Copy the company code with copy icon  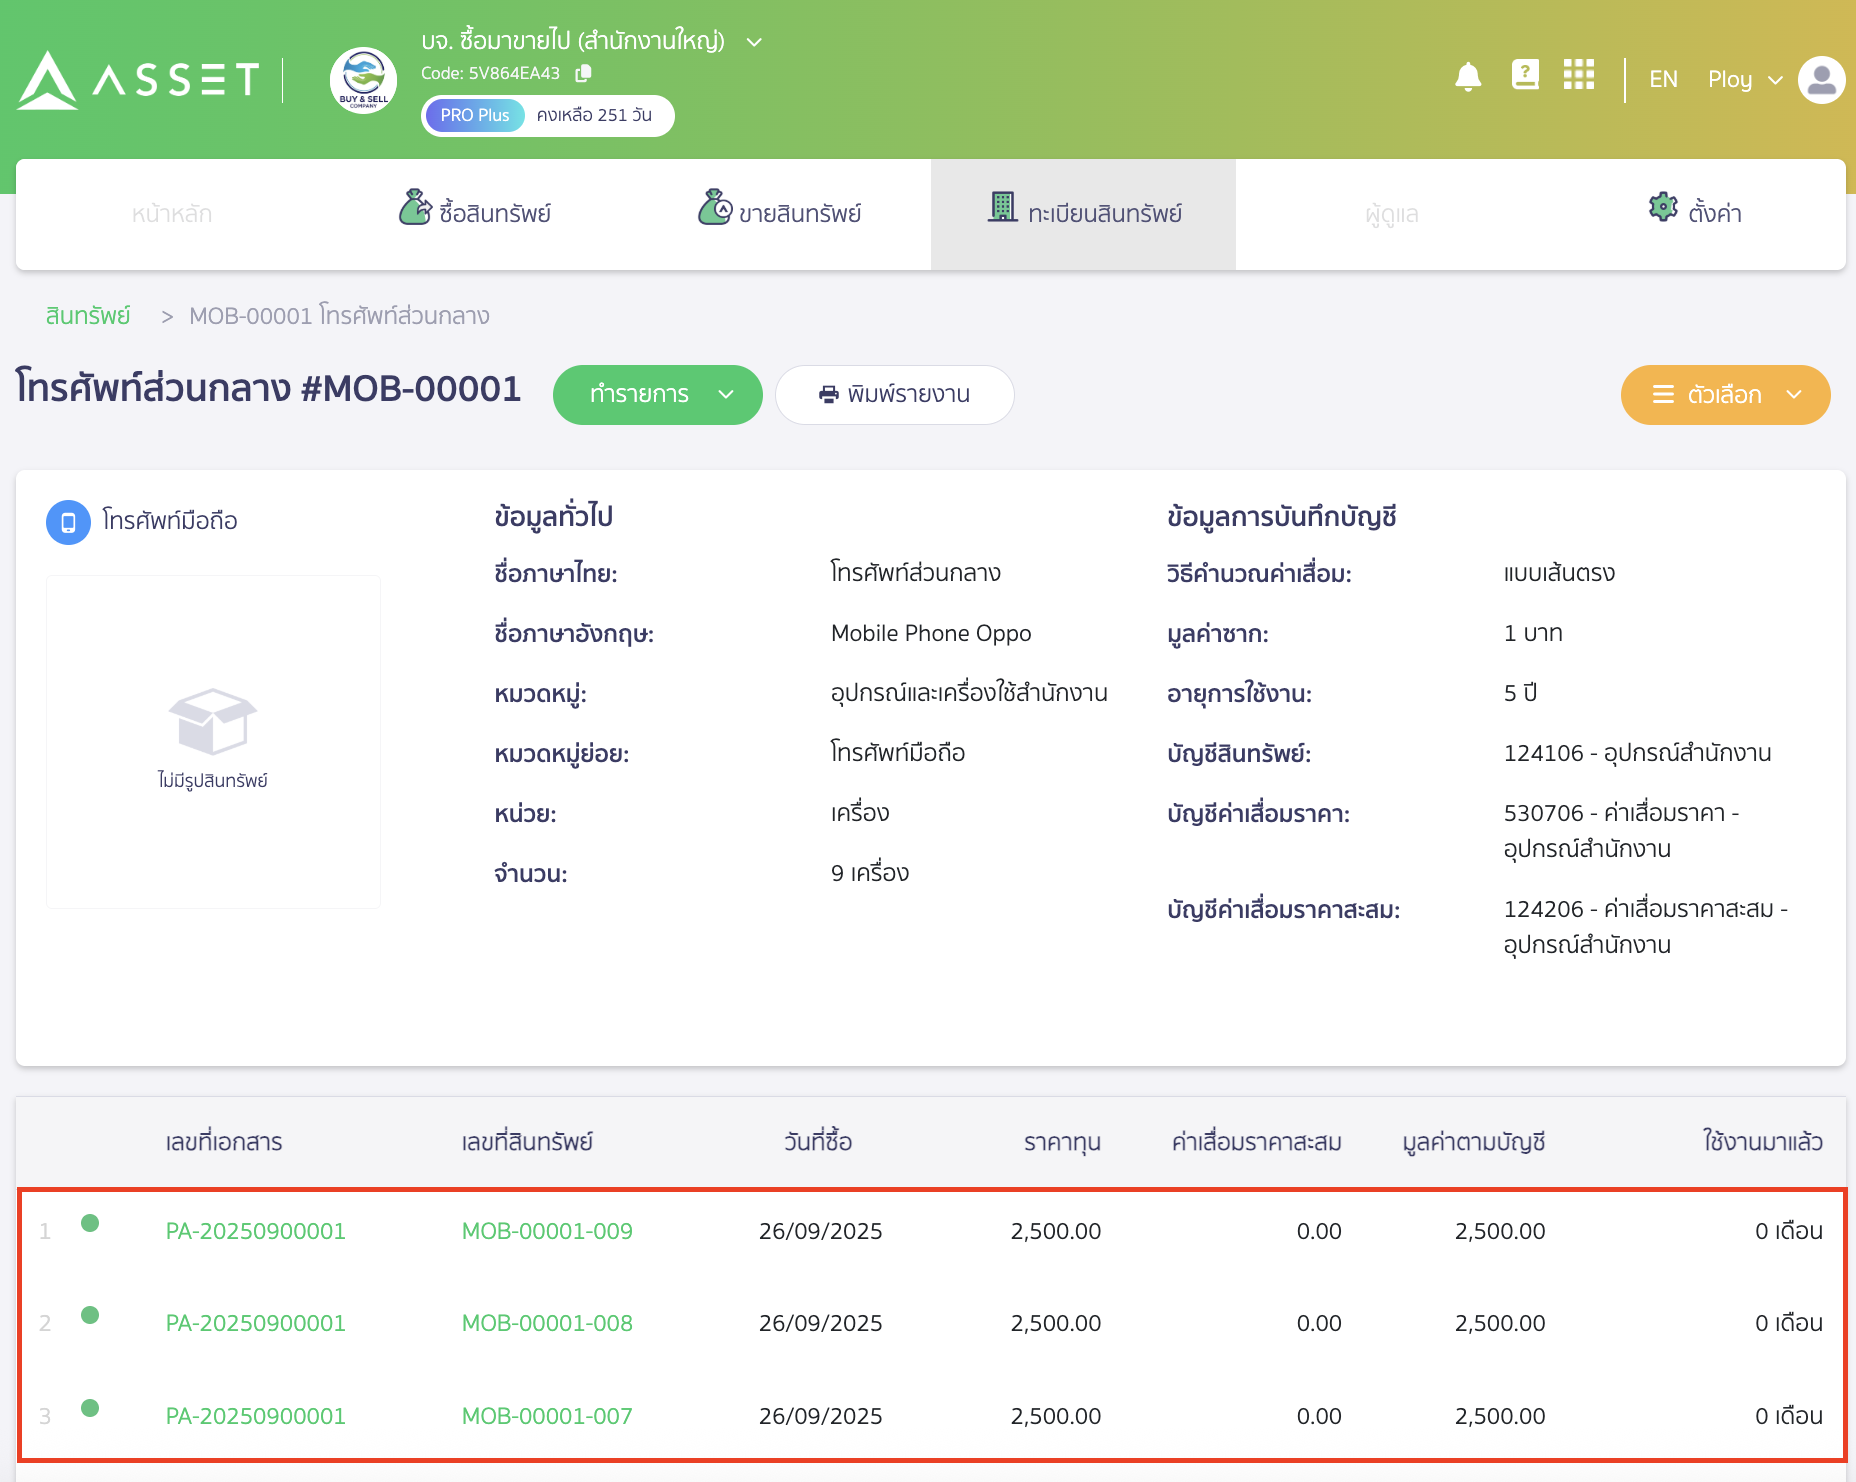(x=584, y=73)
